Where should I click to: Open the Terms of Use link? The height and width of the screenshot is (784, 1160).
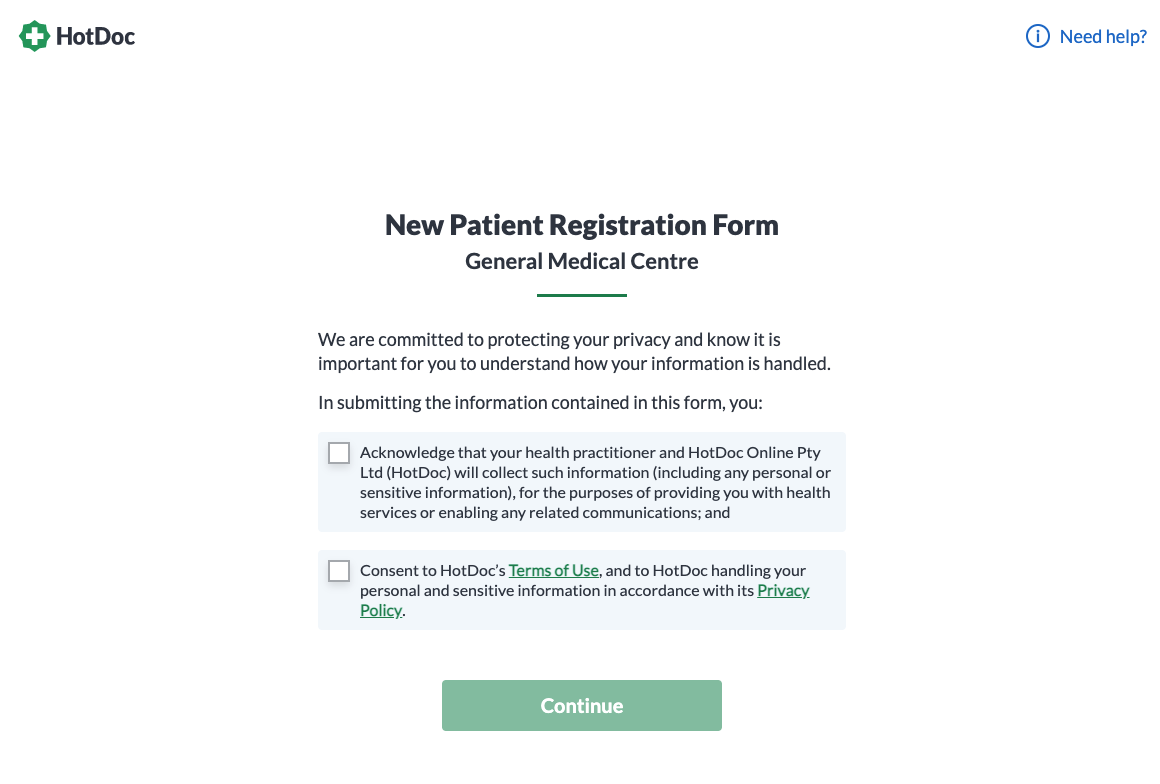[553, 570]
